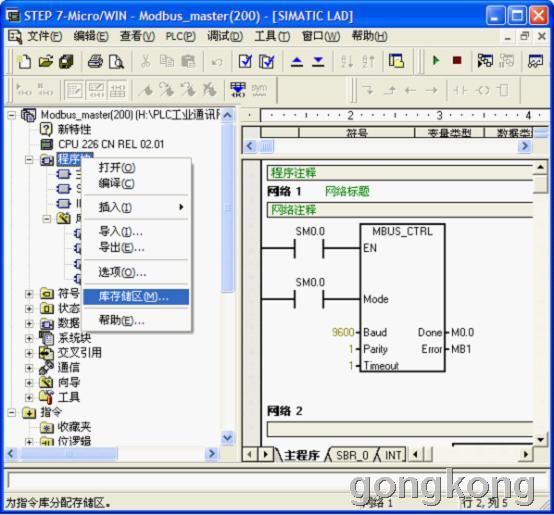Expand the 状态 status chart node

(x=29, y=308)
